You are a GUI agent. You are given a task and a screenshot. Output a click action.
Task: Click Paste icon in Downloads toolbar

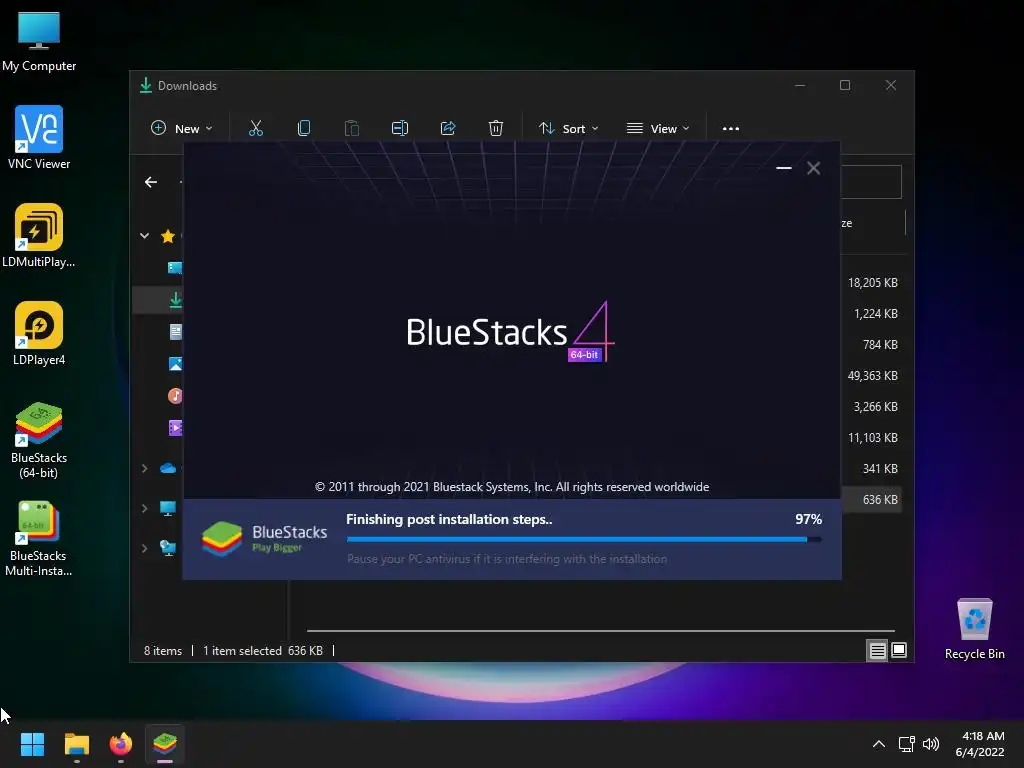352,128
